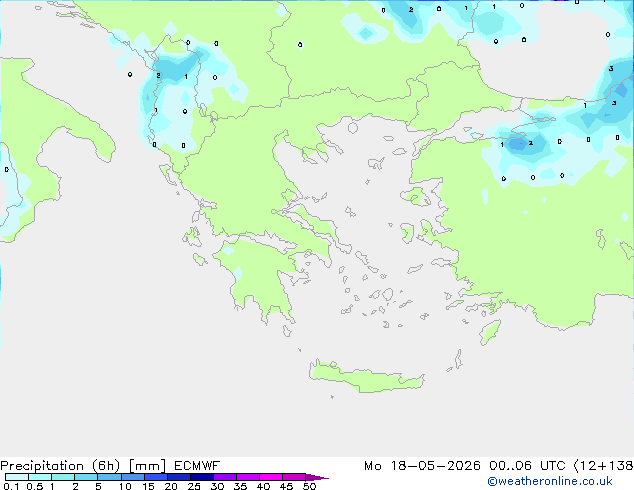Click the '00..06 UTC' time label
This screenshot has height=490, width=634.
[527, 466]
